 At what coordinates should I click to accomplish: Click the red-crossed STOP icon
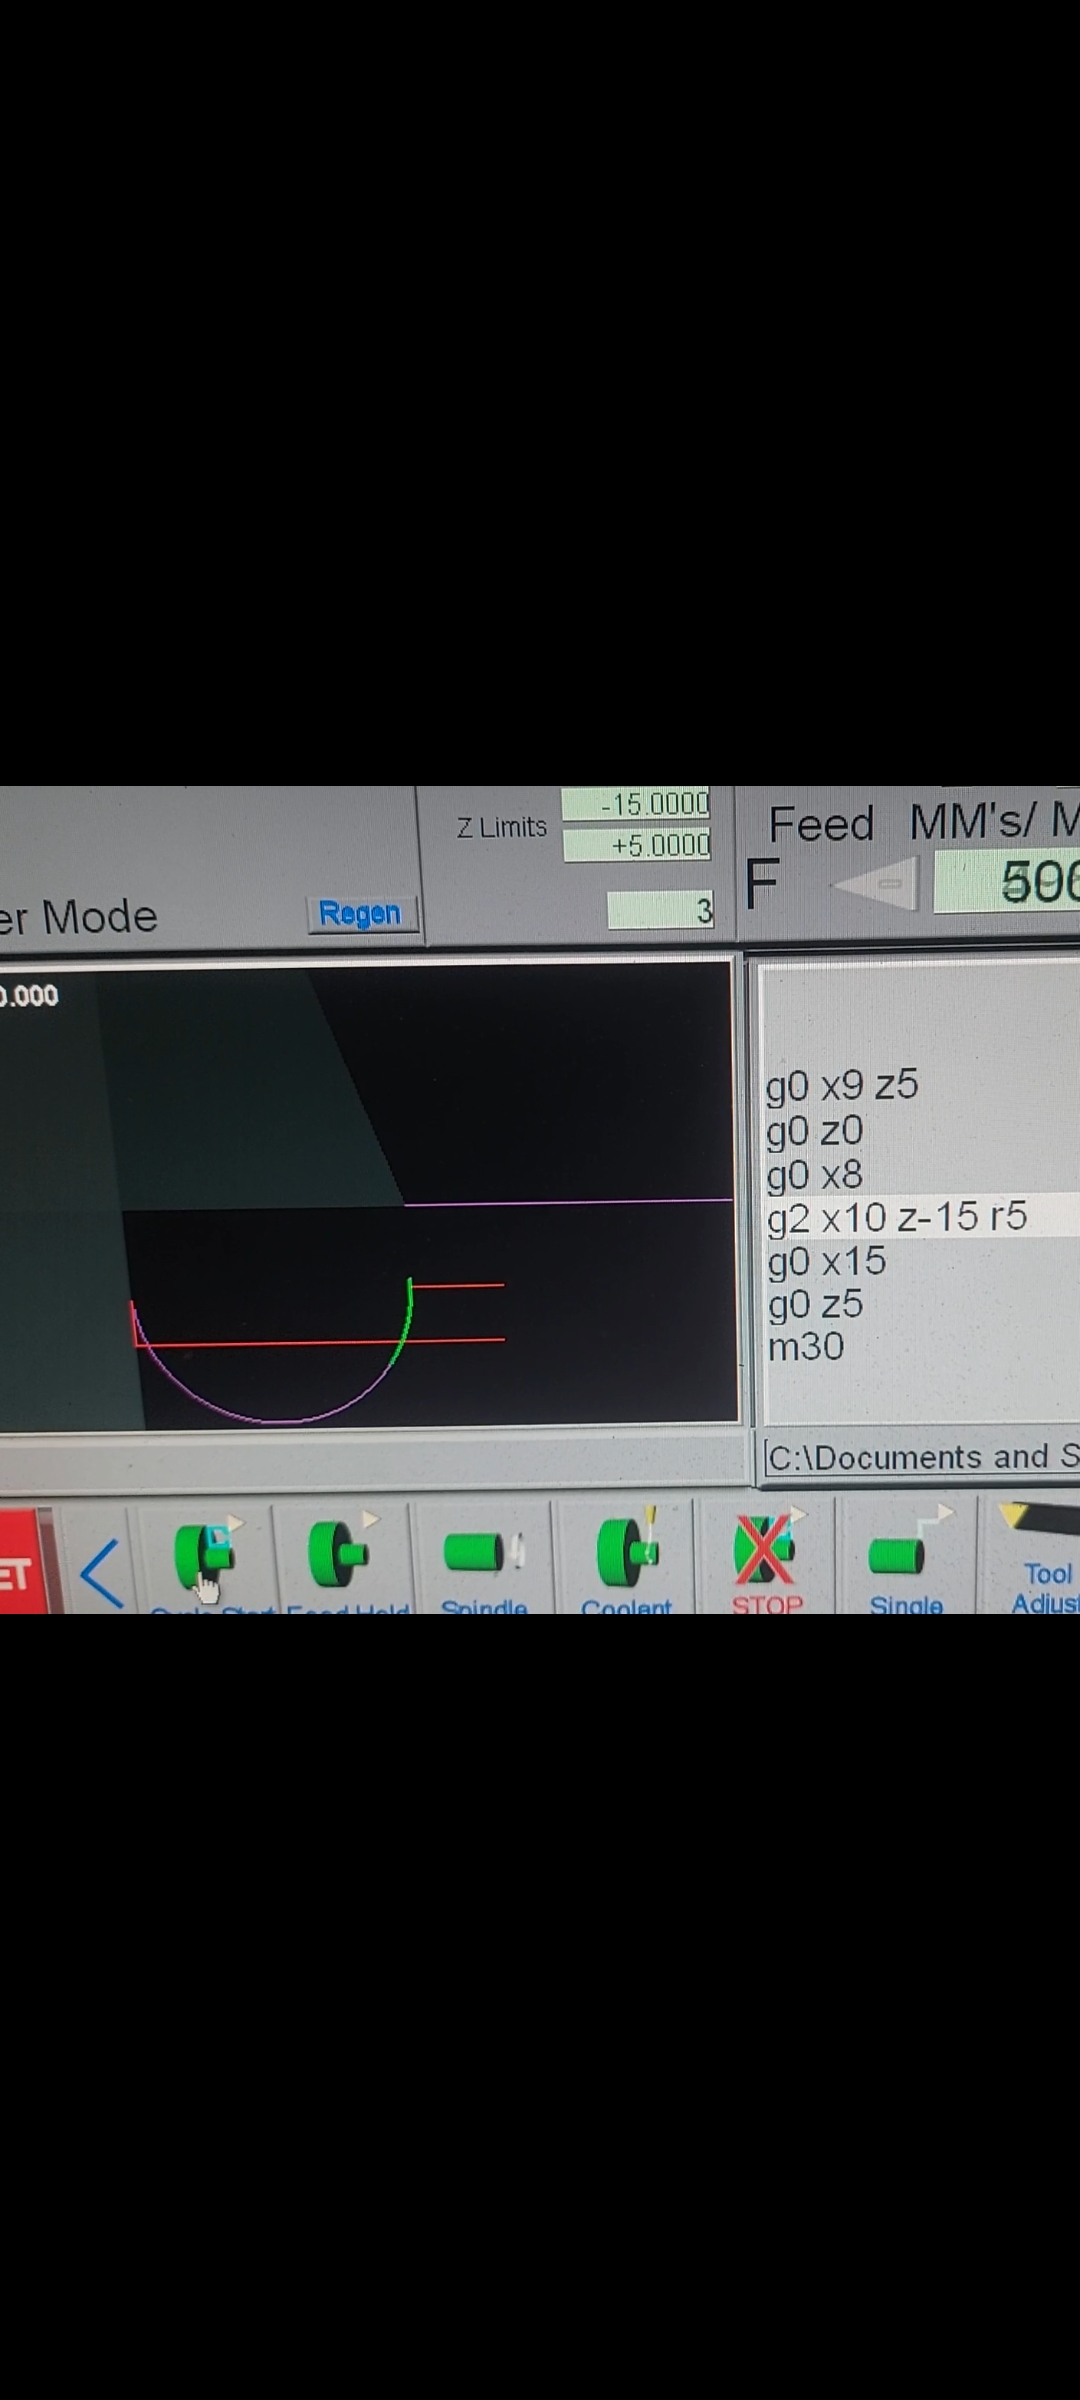pos(766,1553)
